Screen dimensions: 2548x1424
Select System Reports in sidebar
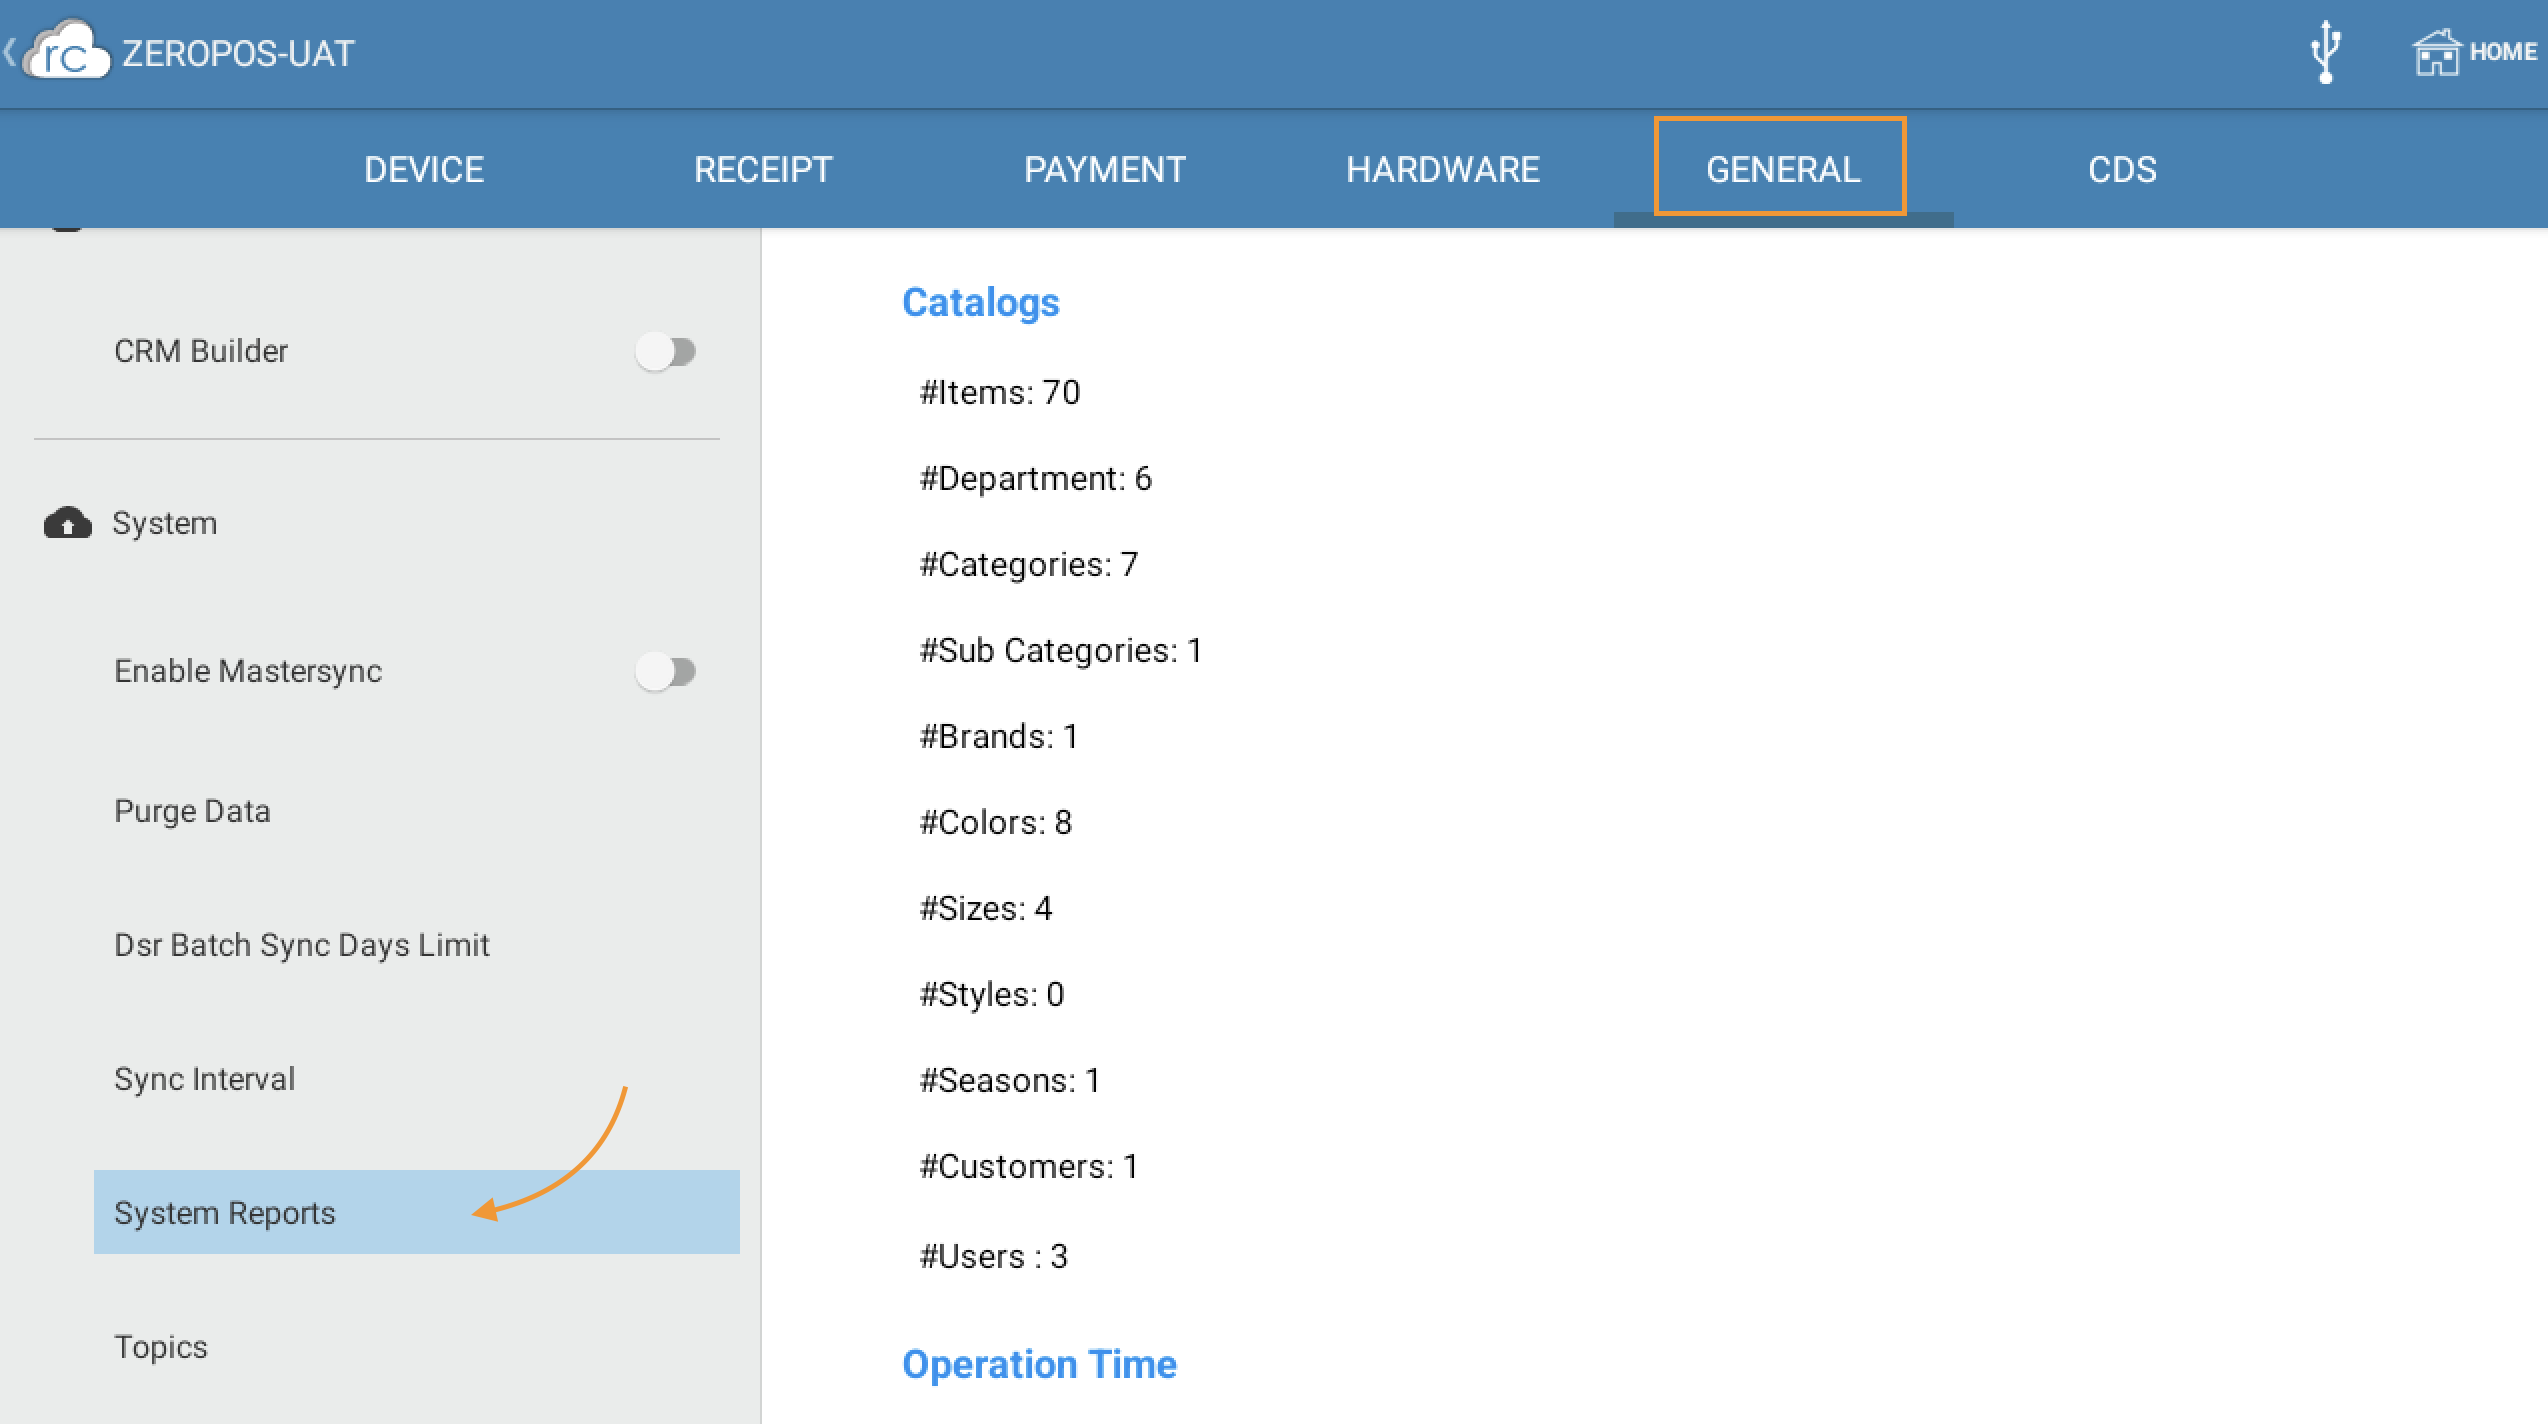click(417, 1212)
